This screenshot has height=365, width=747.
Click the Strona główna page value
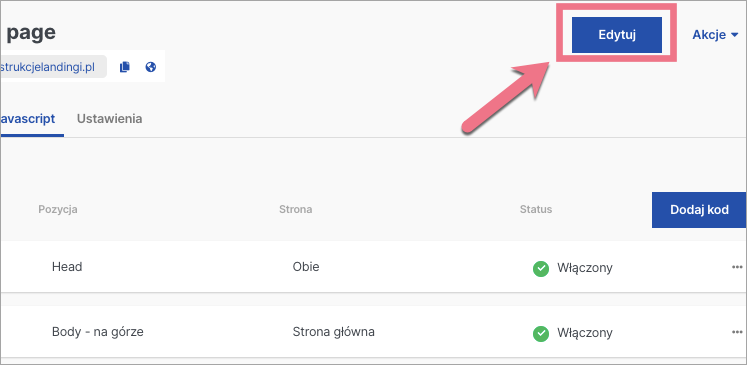click(333, 332)
